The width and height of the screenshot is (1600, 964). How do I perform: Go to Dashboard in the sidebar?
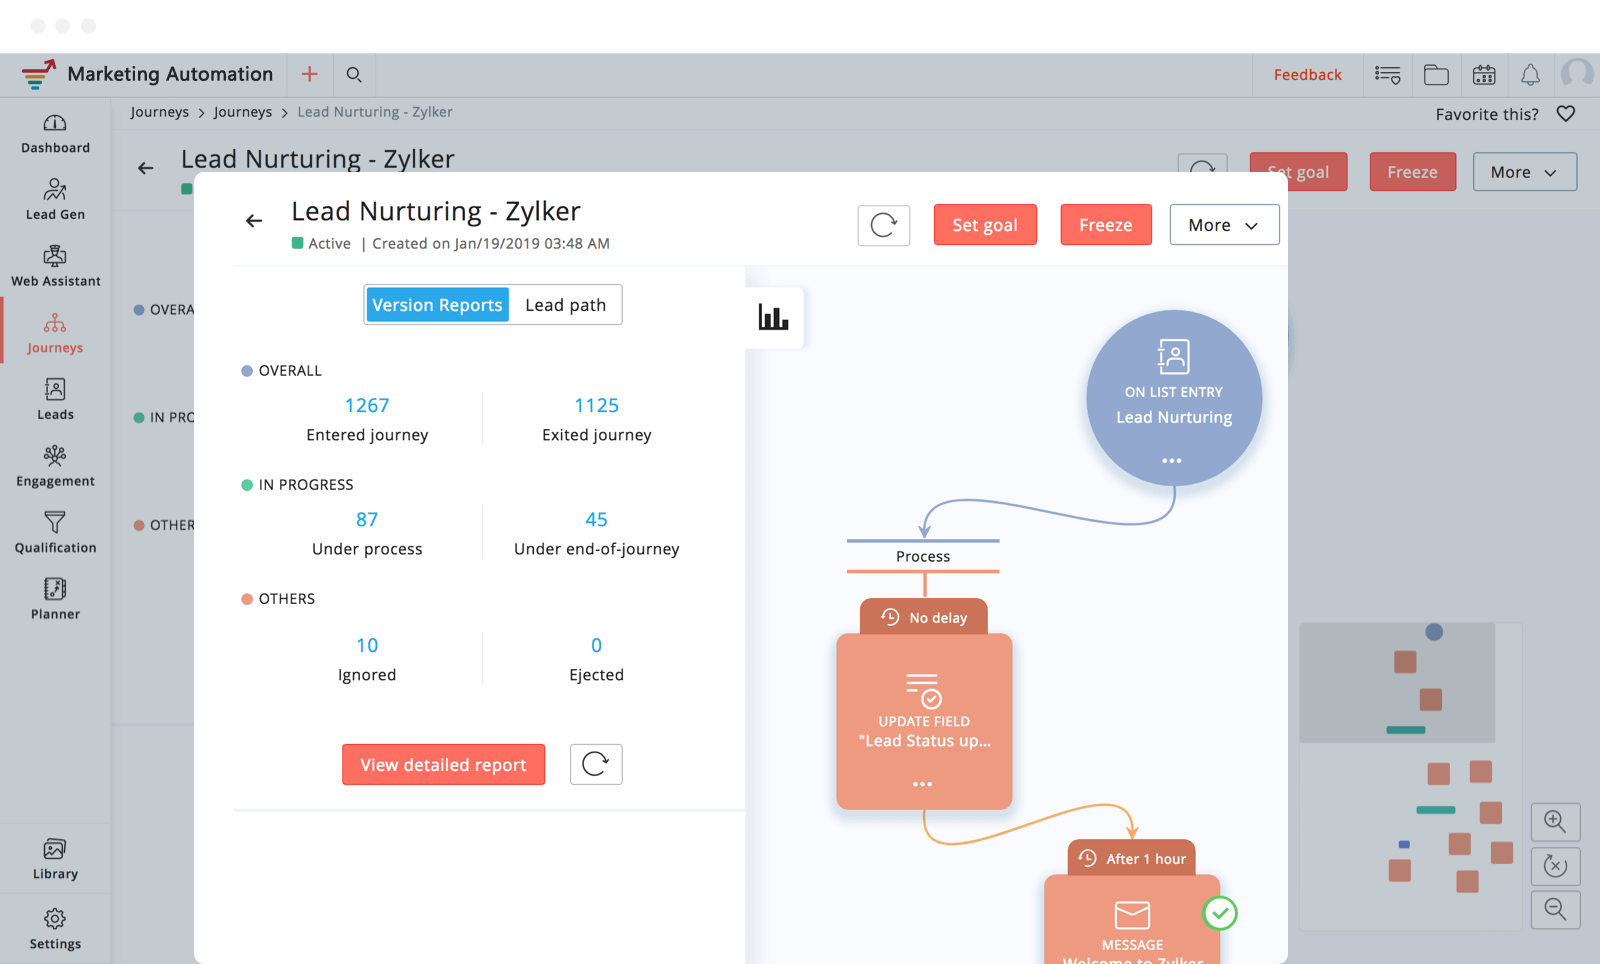pos(55,133)
